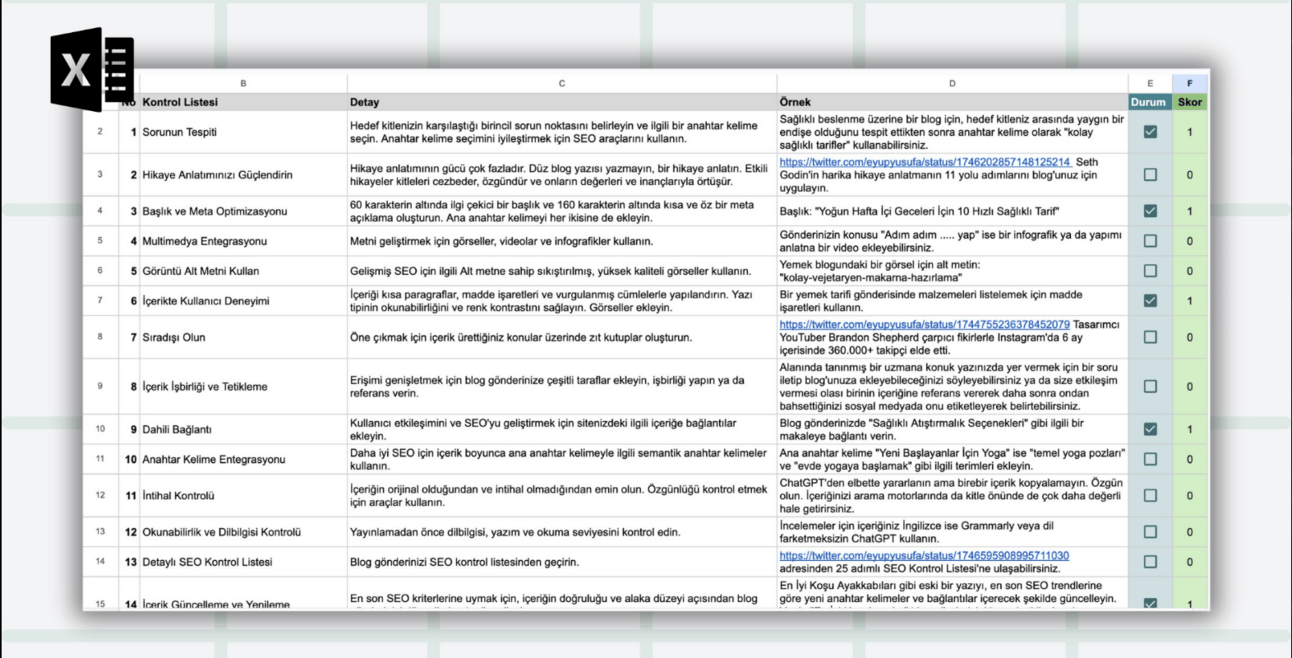
Task: Select column C header
Action: pos(562,84)
